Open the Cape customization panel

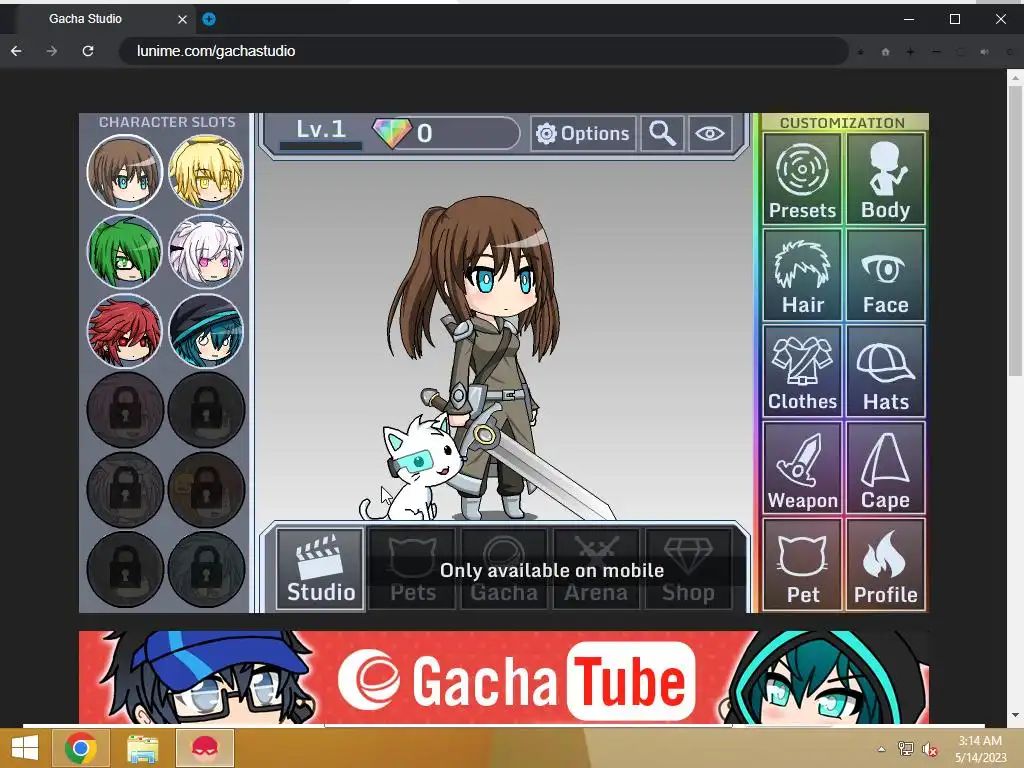(x=886, y=468)
